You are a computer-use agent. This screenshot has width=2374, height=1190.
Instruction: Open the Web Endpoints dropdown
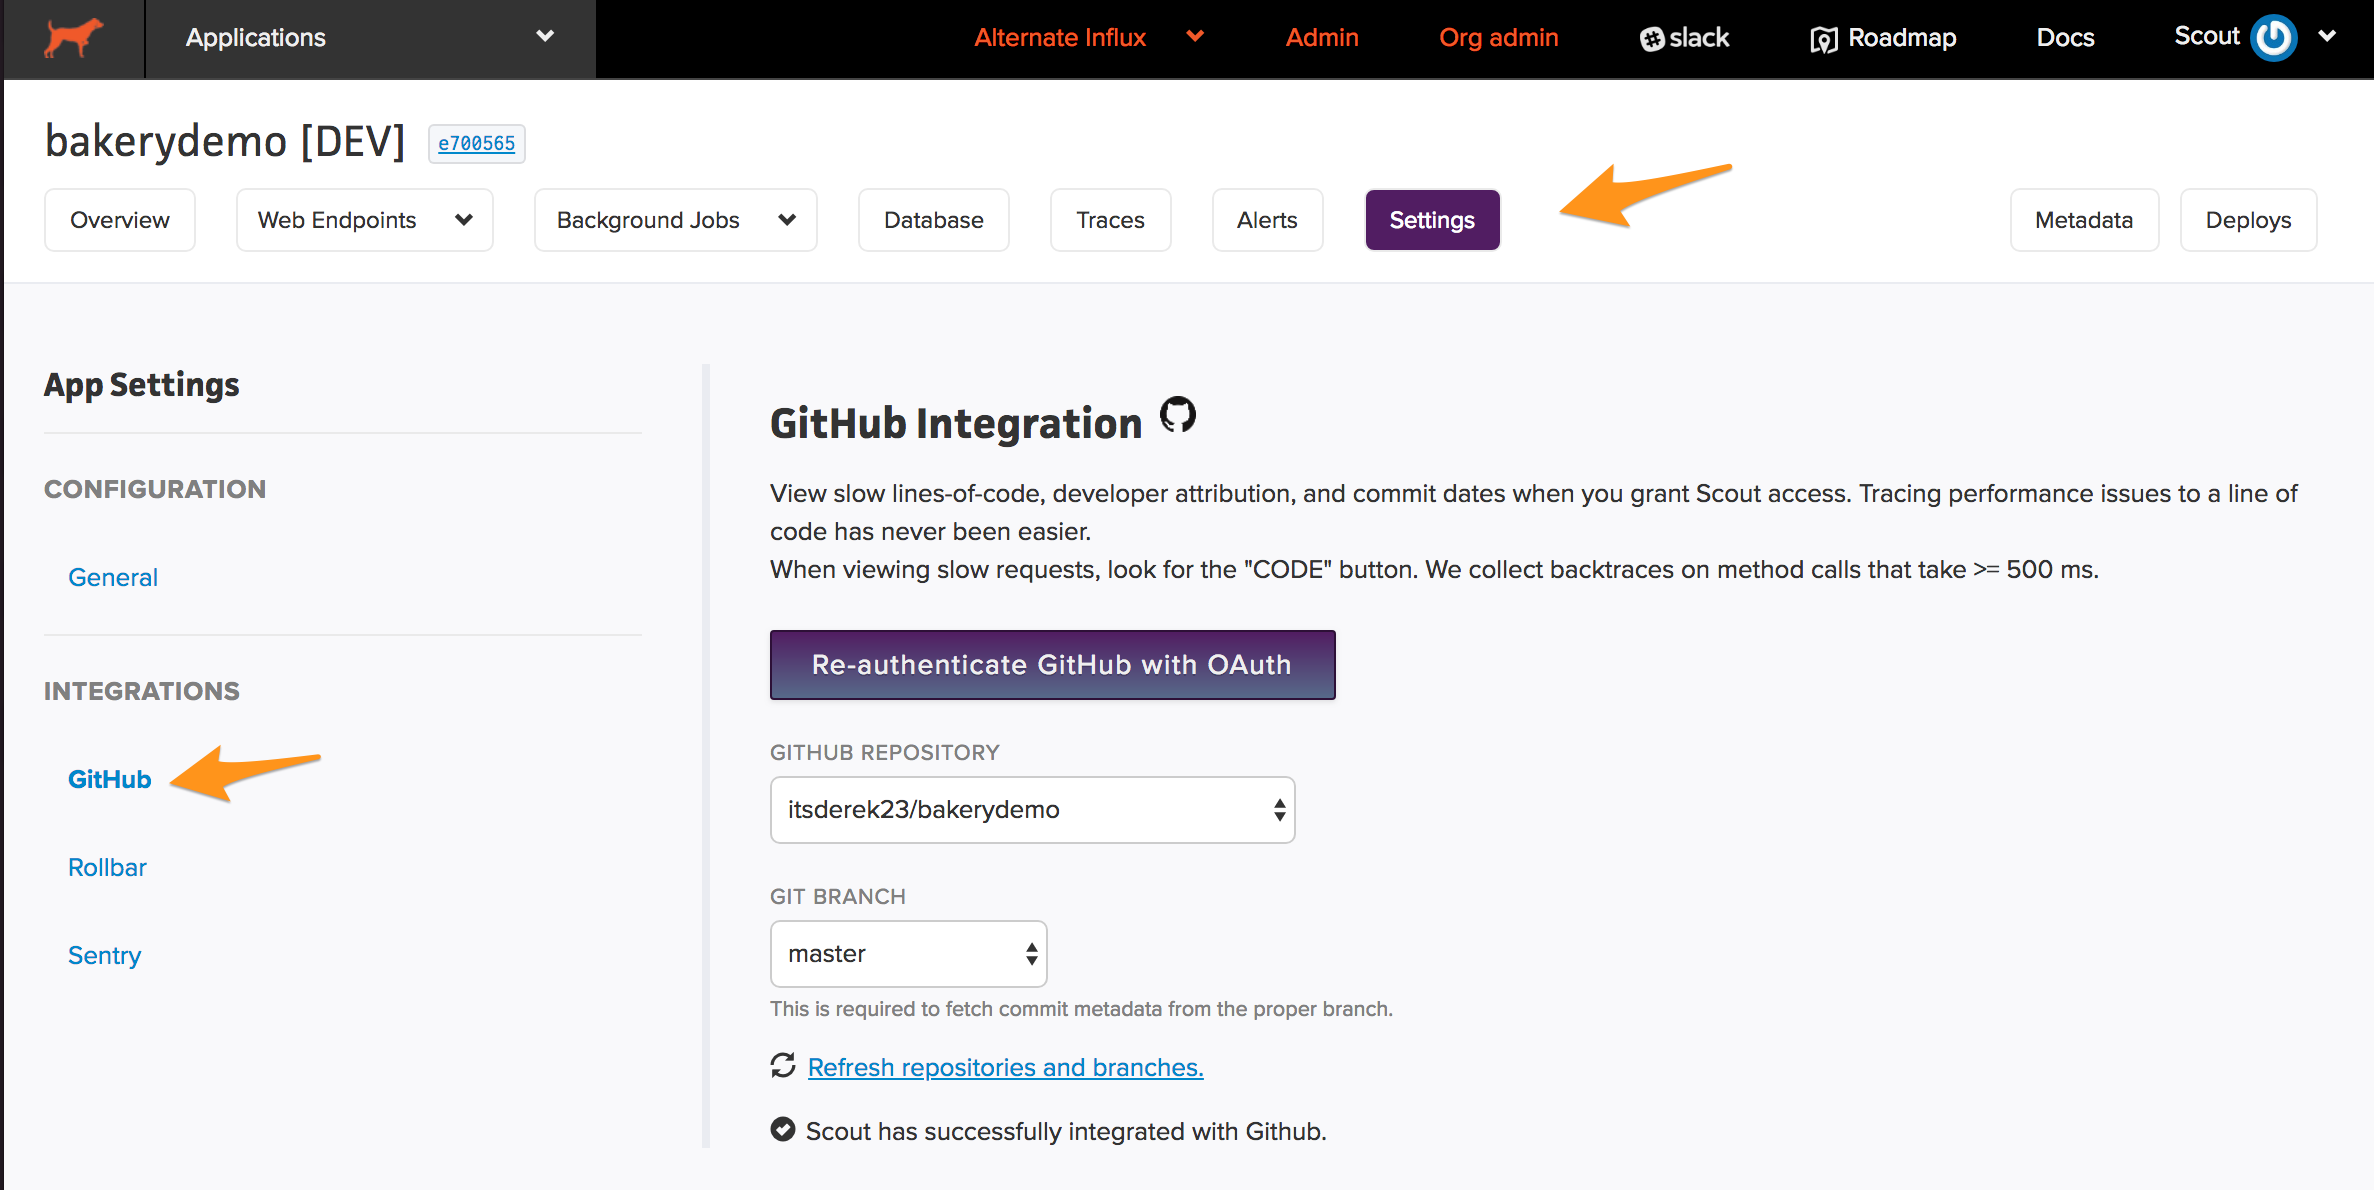(x=365, y=220)
